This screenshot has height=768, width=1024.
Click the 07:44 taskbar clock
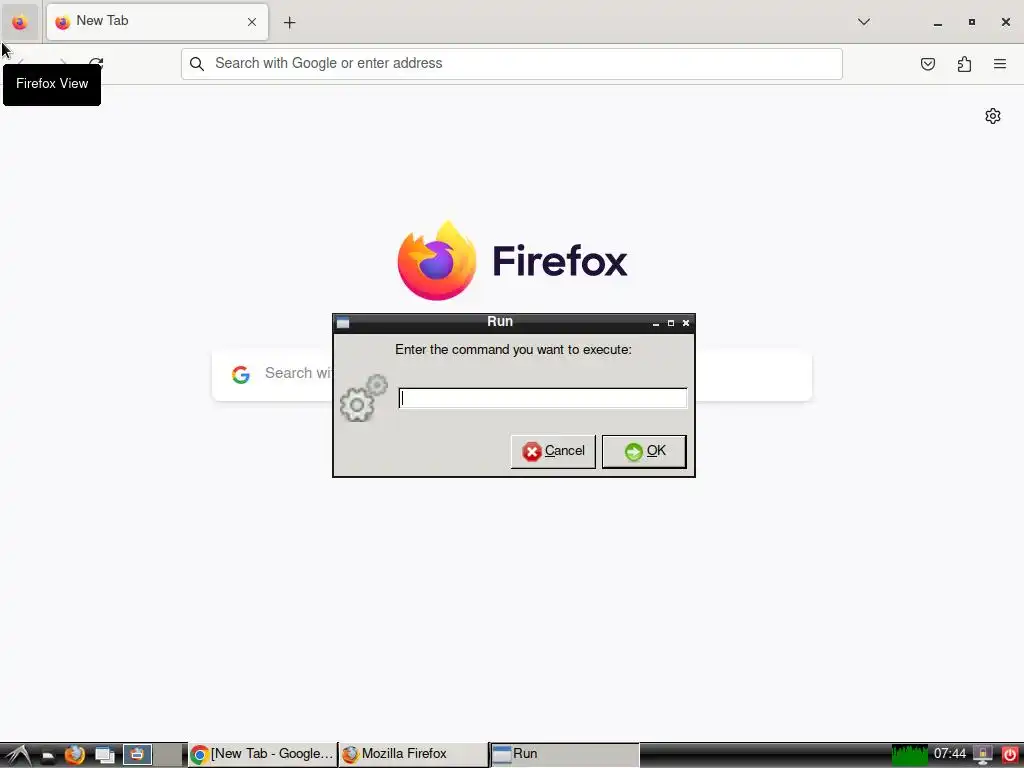(950, 754)
